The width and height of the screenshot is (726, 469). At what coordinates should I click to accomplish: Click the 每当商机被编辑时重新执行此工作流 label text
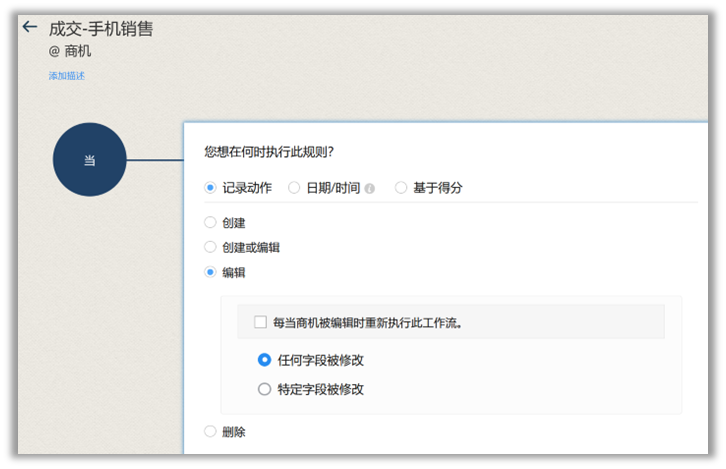[x=367, y=323]
